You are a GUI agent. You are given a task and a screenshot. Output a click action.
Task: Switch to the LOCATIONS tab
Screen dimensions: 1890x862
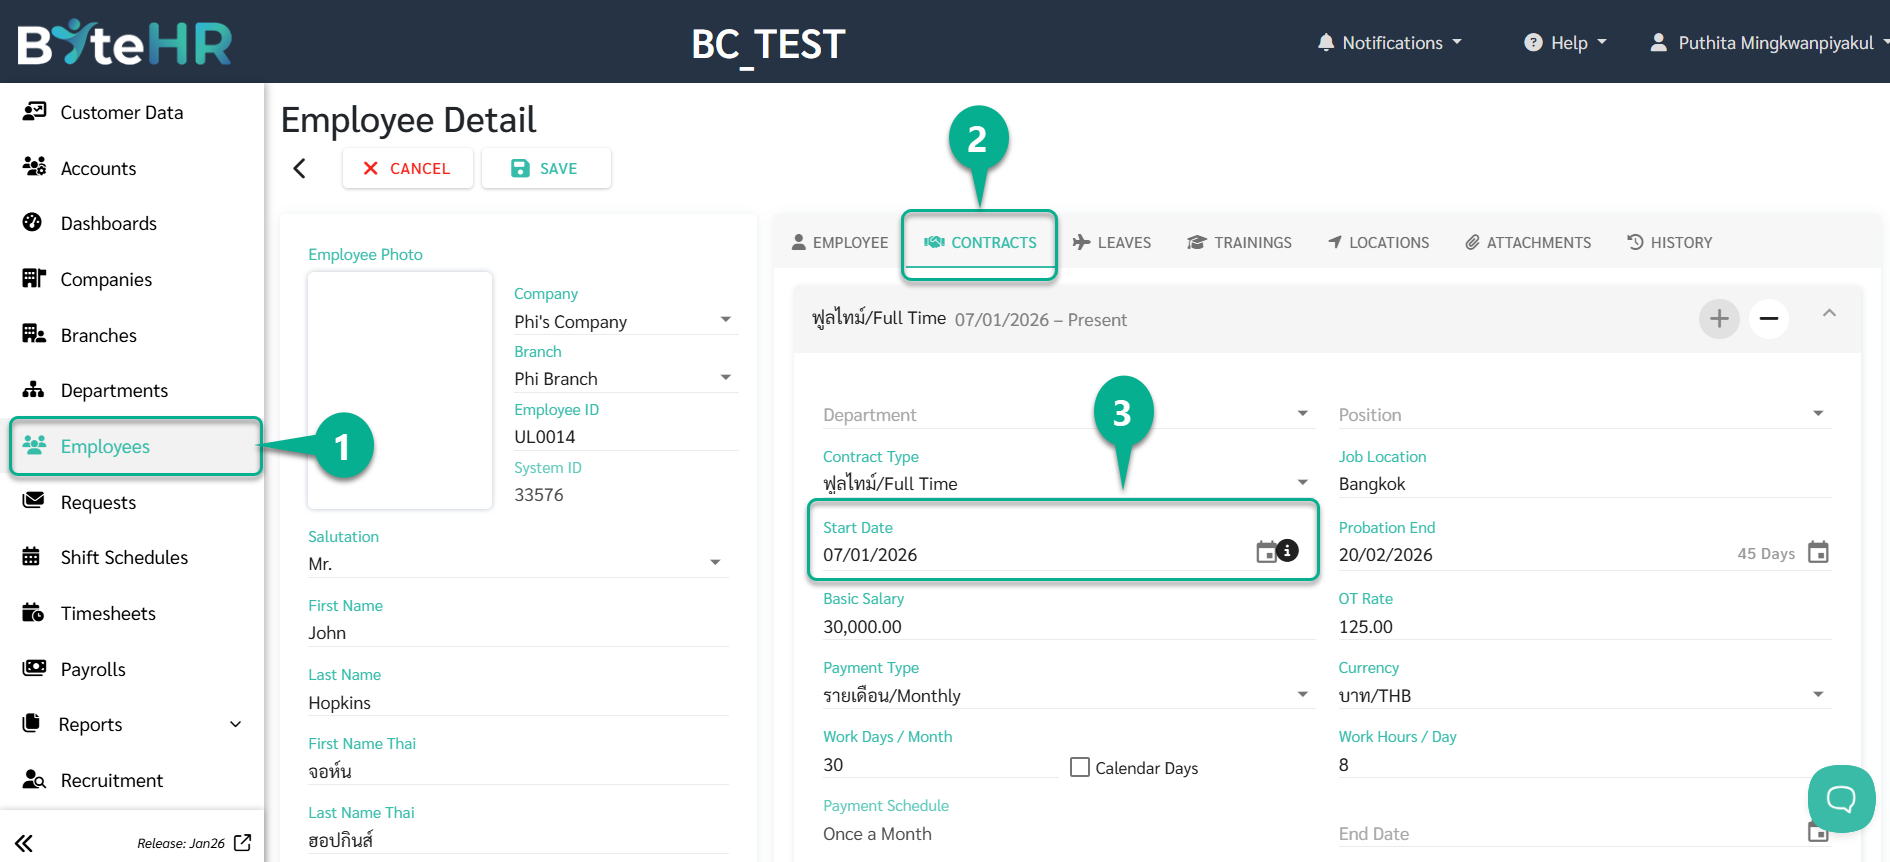[1379, 242]
